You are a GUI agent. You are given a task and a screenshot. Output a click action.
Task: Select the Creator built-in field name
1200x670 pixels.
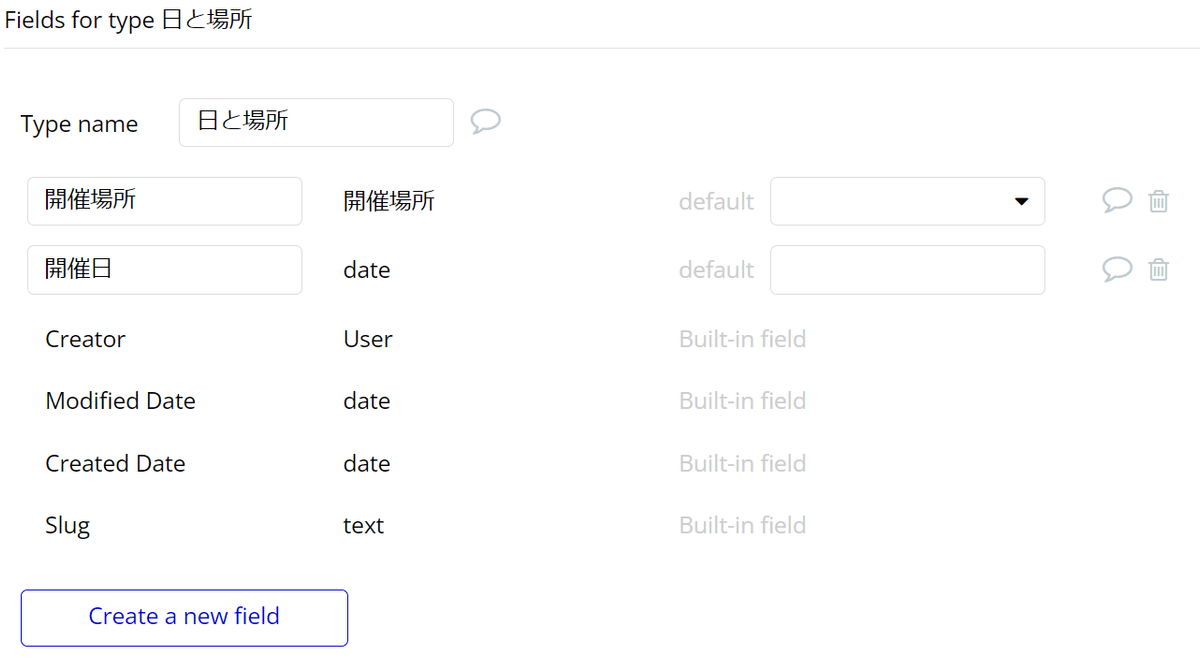pos(85,339)
